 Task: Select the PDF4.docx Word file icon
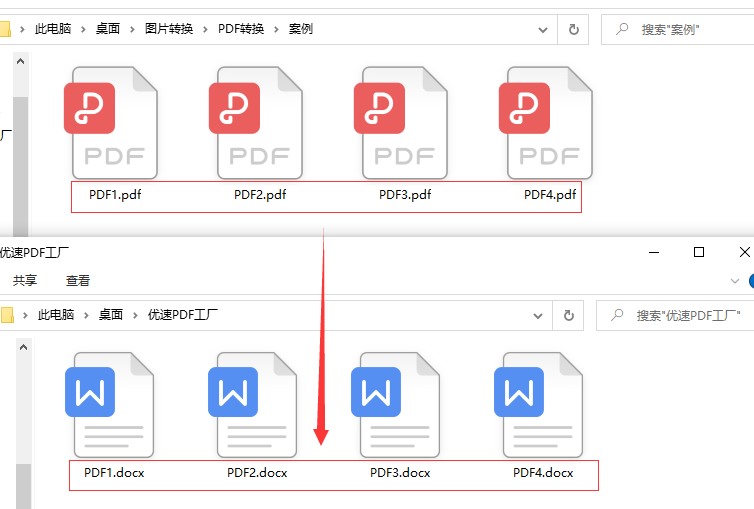pyautogui.click(x=539, y=405)
